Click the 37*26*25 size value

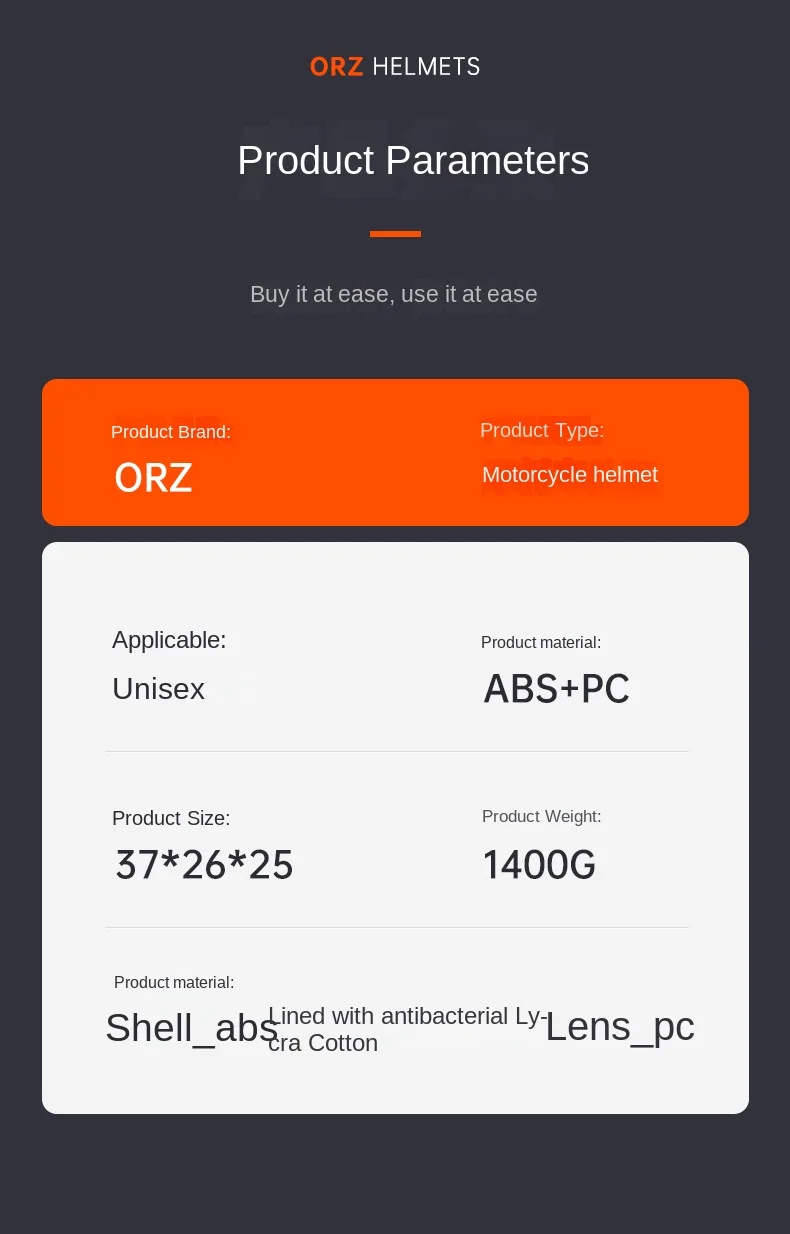(205, 865)
